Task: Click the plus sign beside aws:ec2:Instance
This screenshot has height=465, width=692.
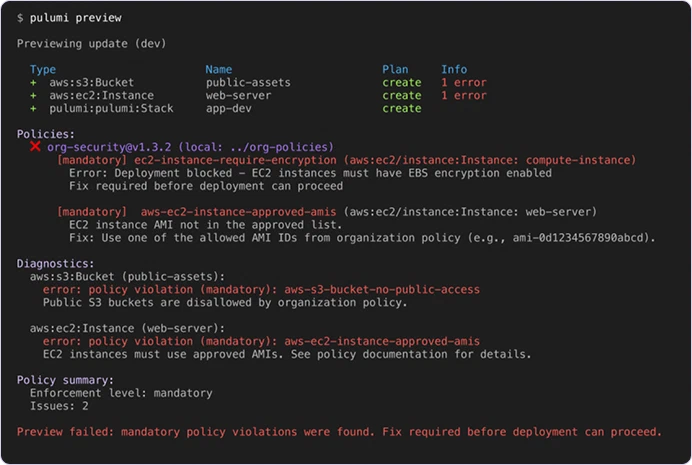Action: coord(33,95)
